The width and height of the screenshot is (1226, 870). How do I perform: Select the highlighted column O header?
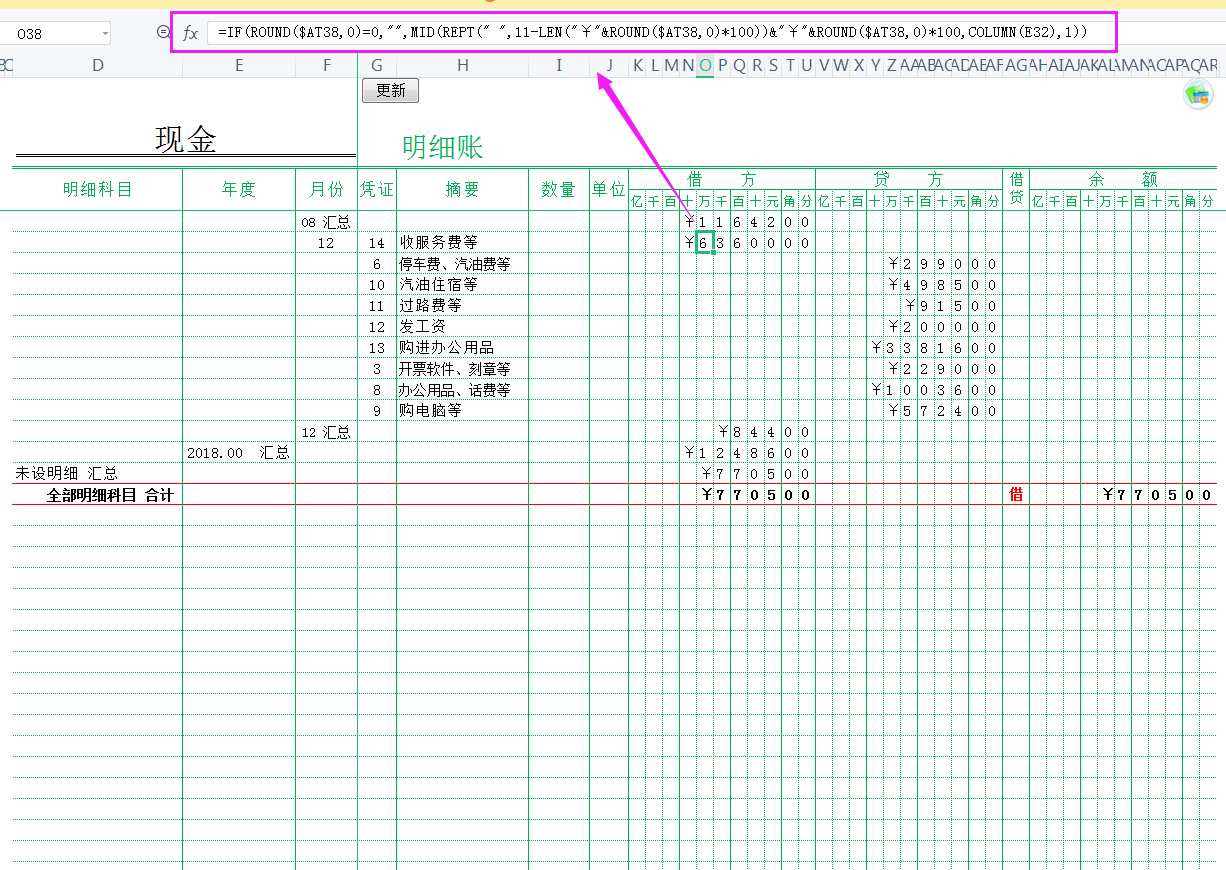pyautogui.click(x=705, y=66)
